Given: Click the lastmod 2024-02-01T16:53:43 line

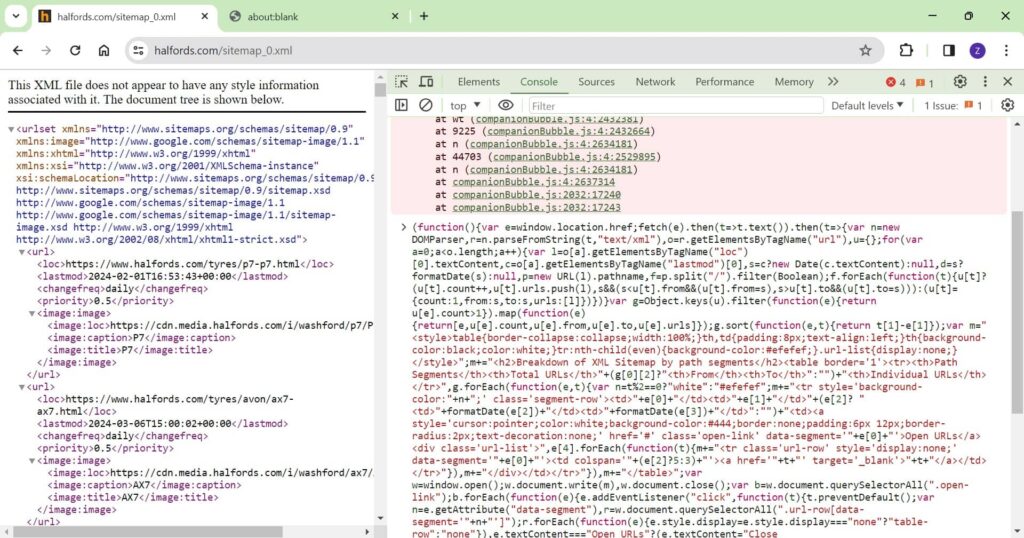Looking at the screenshot, I should pyautogui.click(x=162, y=277).
